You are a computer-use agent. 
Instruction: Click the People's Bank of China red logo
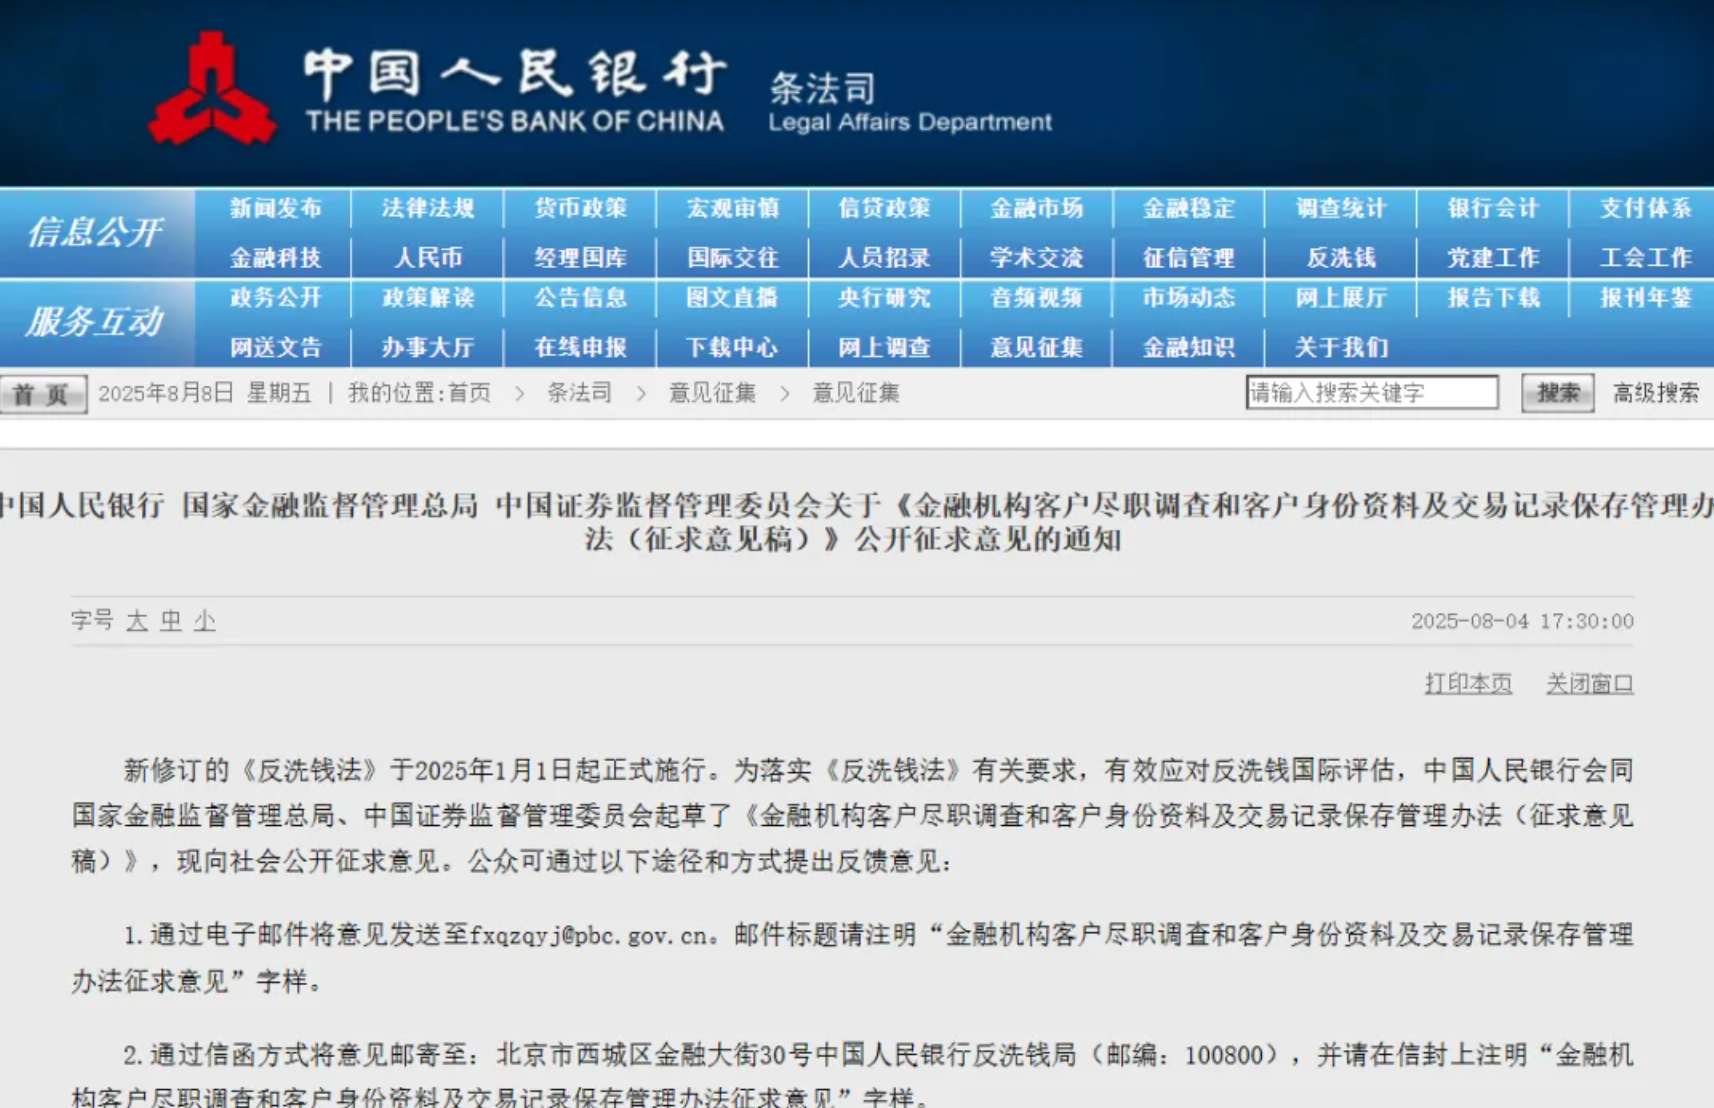[211, 90]
